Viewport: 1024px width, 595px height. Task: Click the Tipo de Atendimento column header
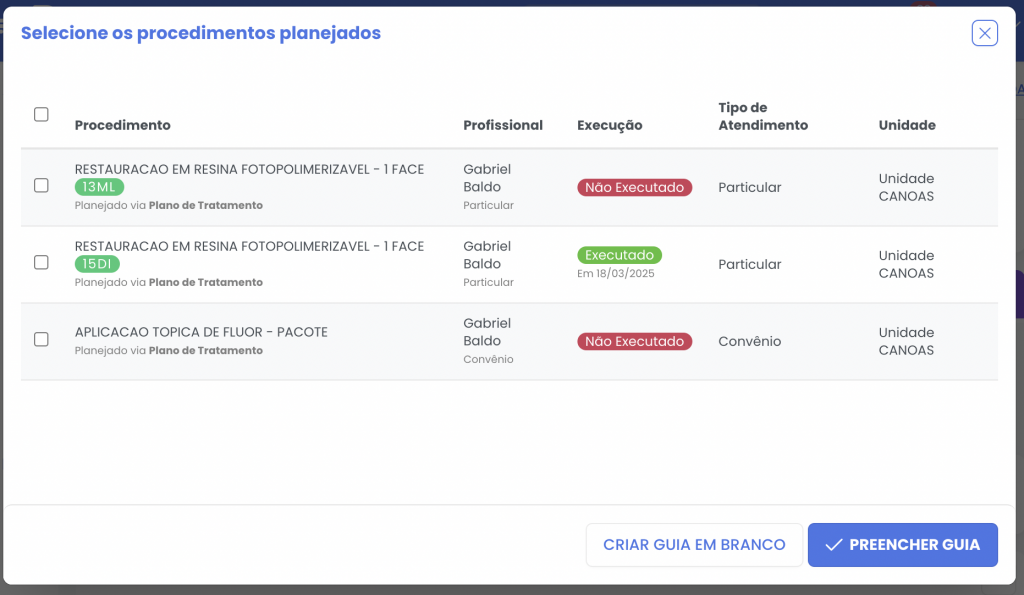point(762,116)
